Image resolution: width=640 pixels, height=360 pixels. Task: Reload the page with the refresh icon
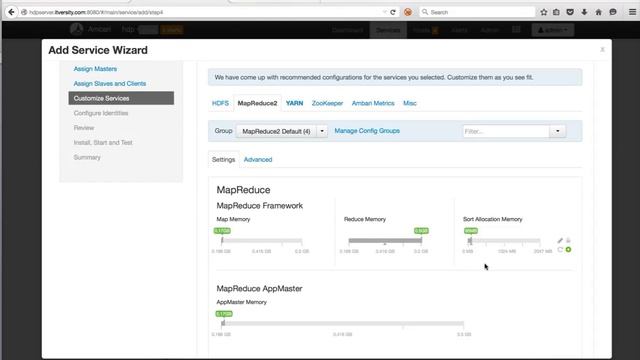tap(393, 12)
